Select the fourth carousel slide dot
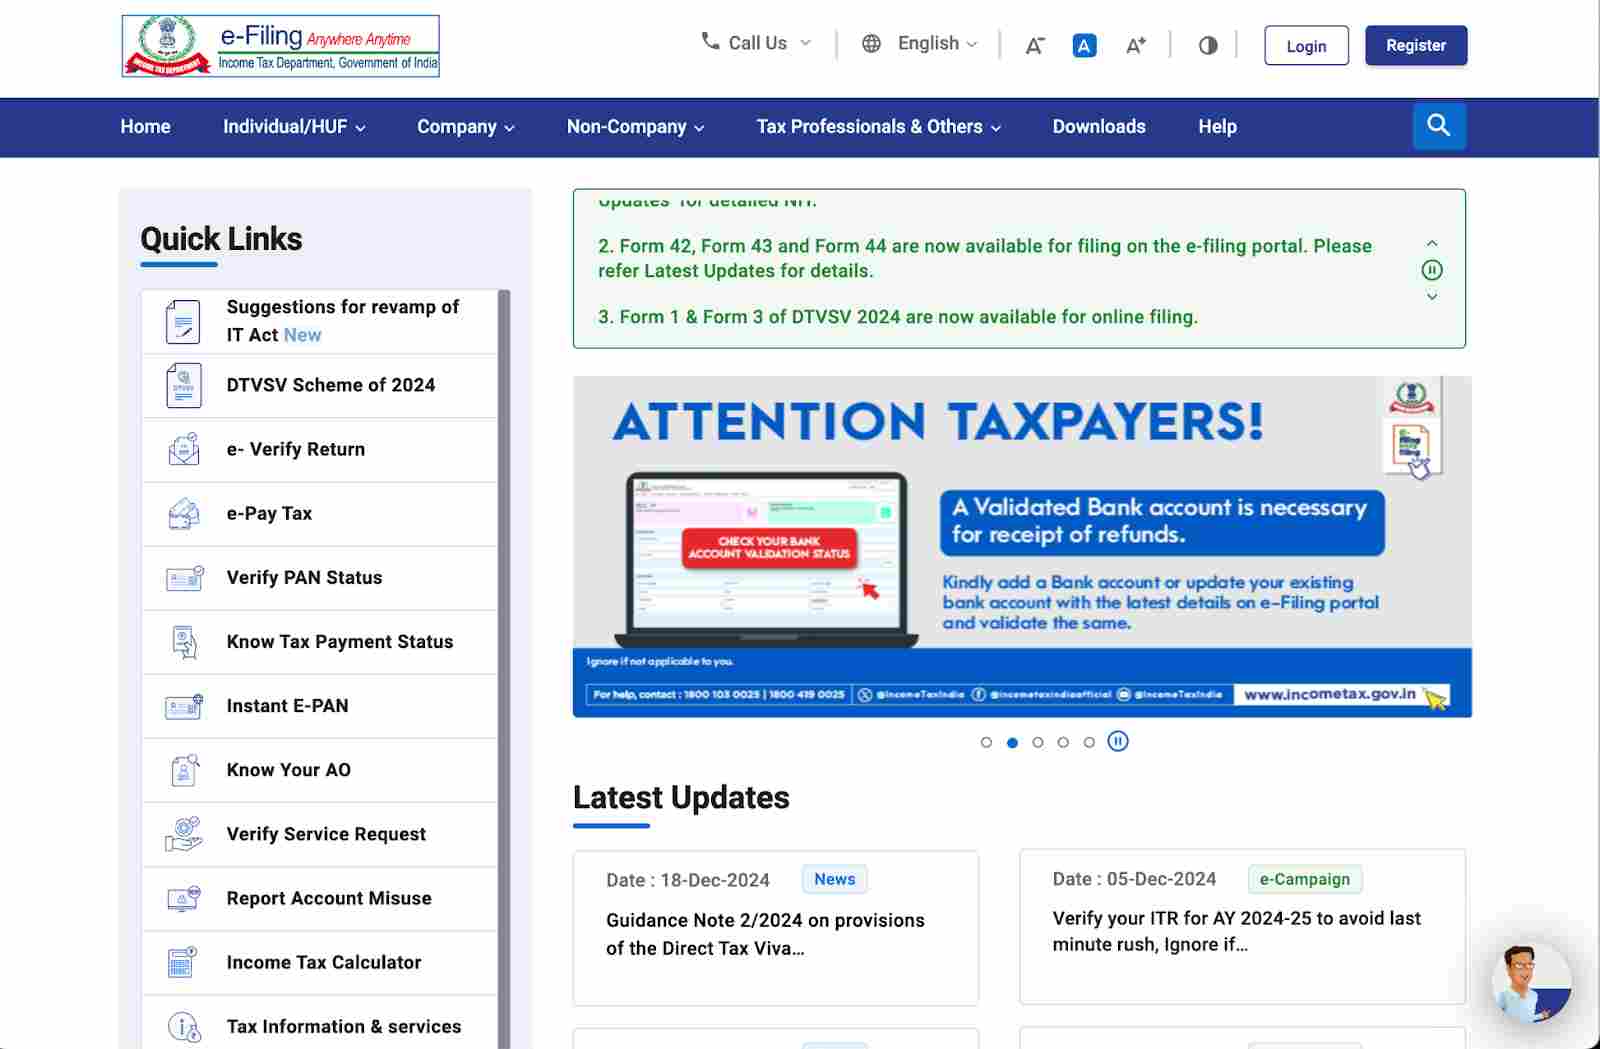Viewport: 1600px width, 1049px height. click(1063, 742)
